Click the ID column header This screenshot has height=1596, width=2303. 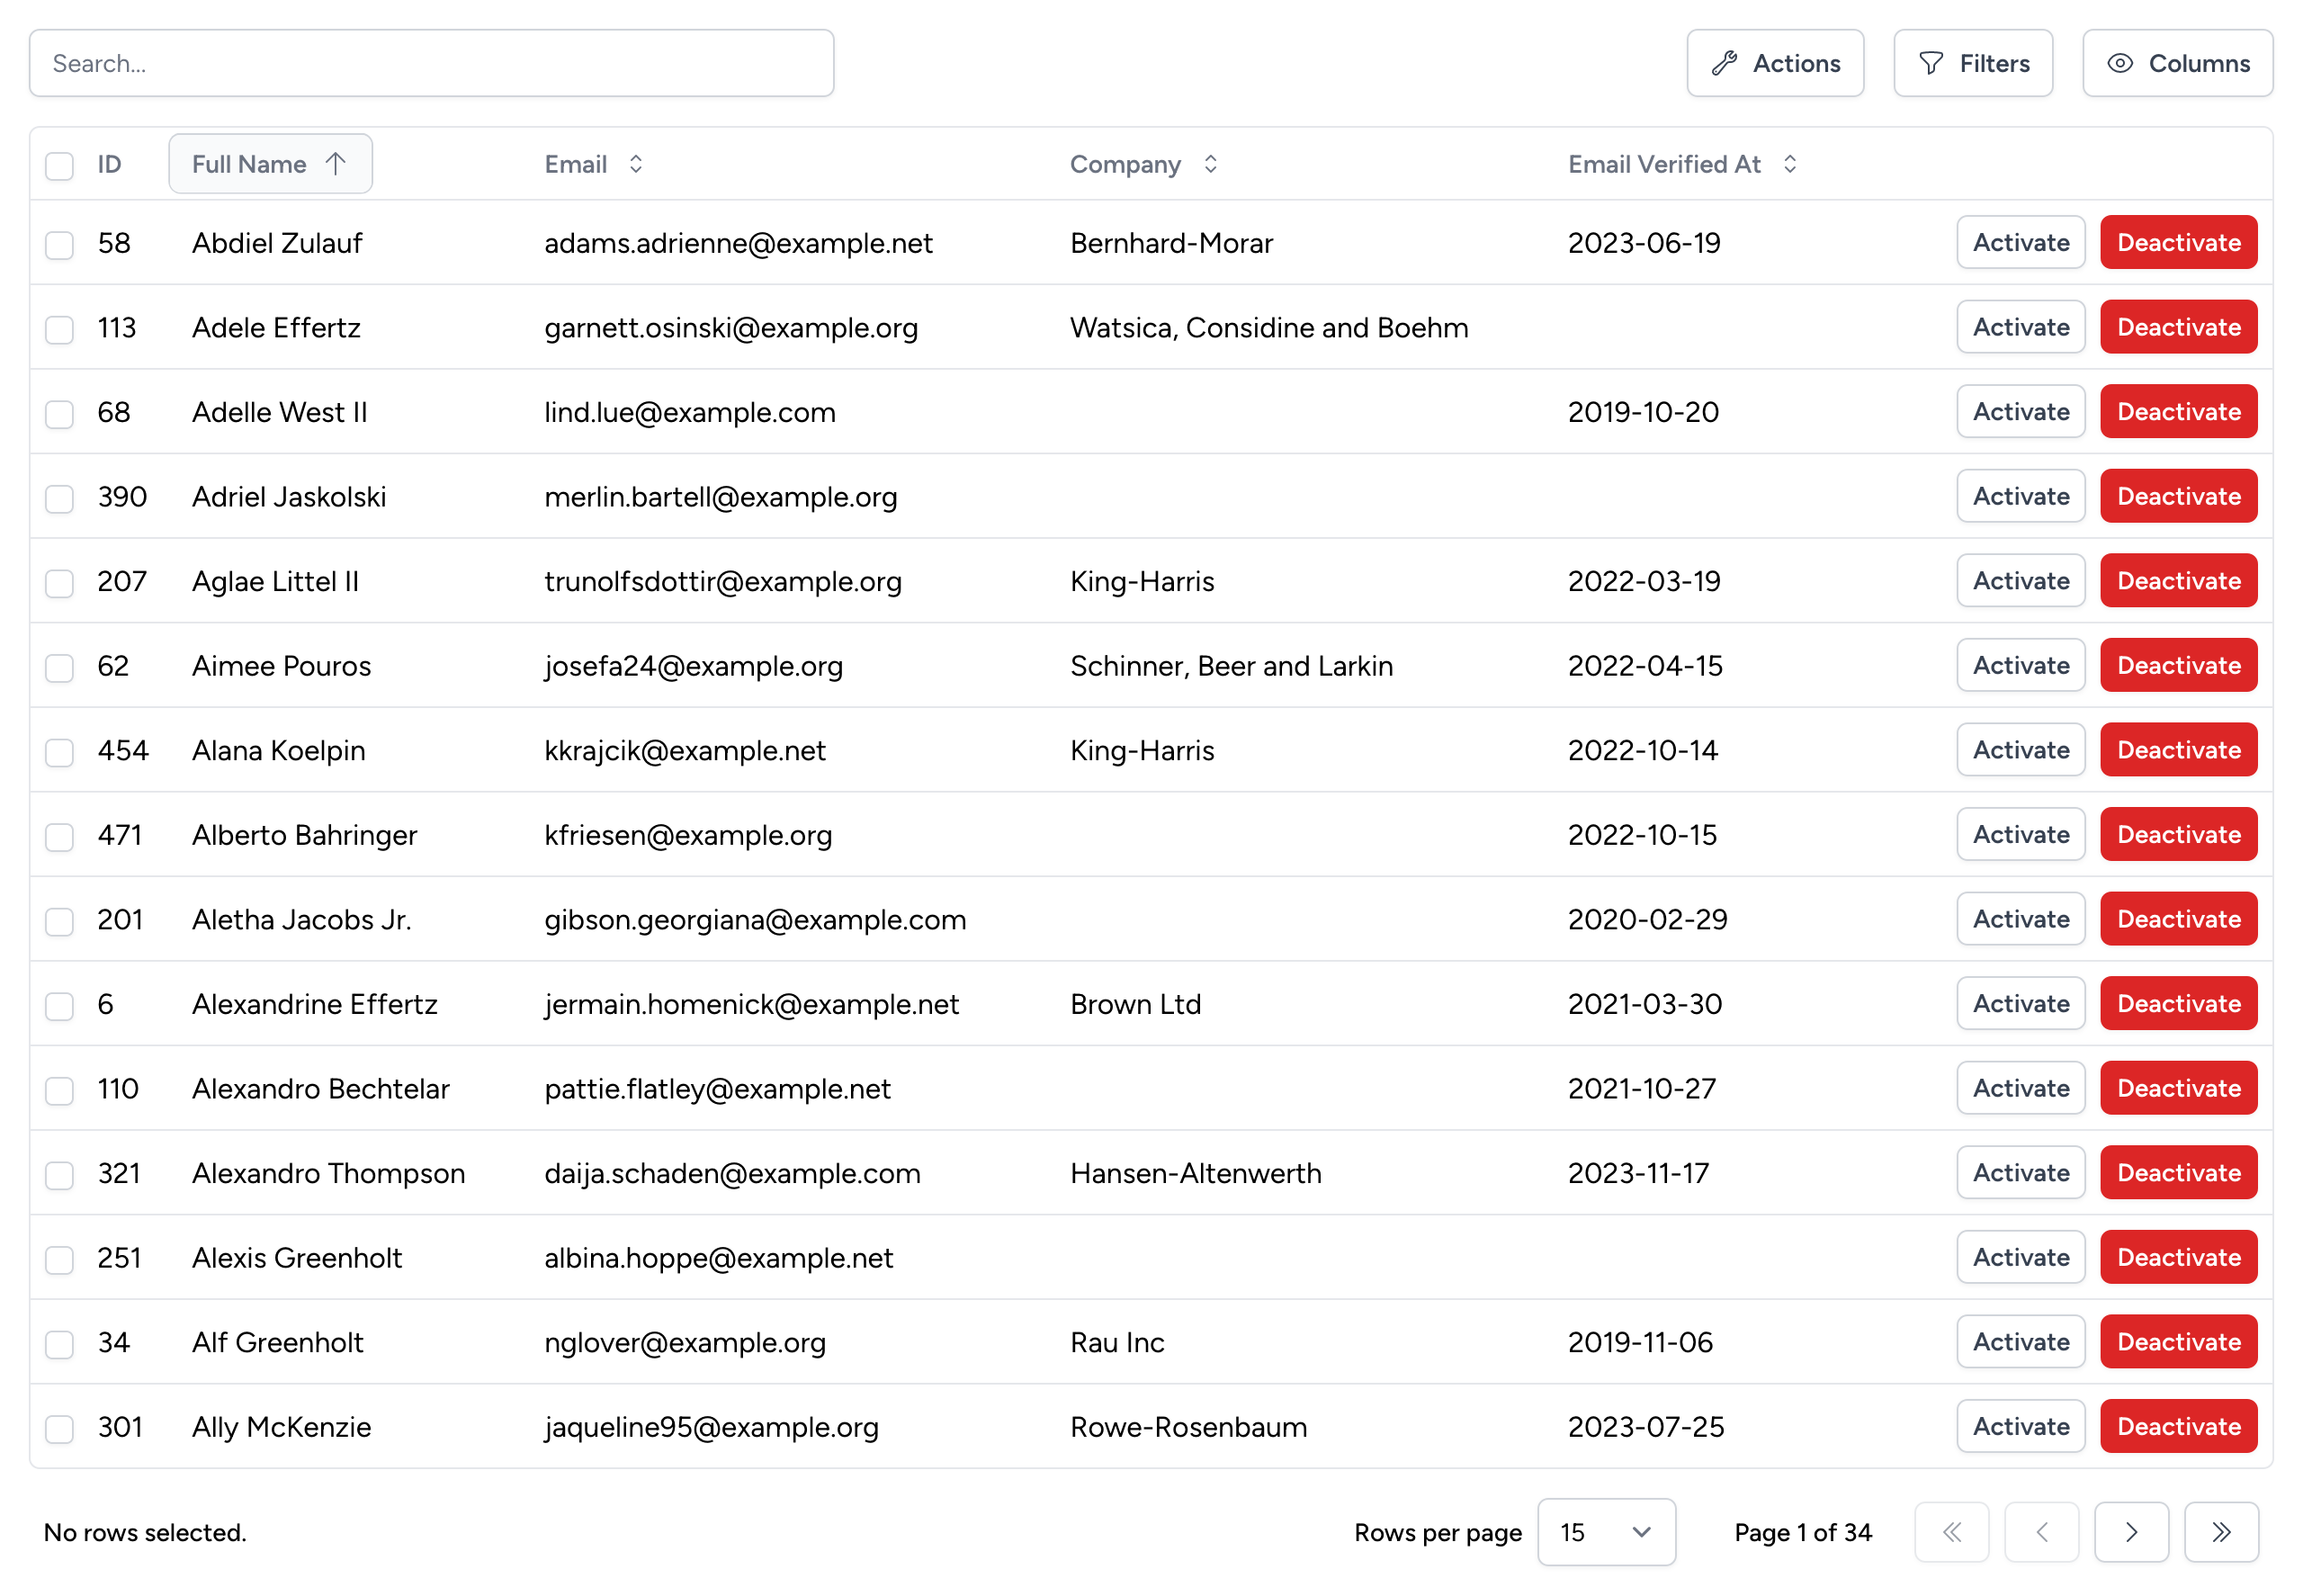[x=109, y=164]
